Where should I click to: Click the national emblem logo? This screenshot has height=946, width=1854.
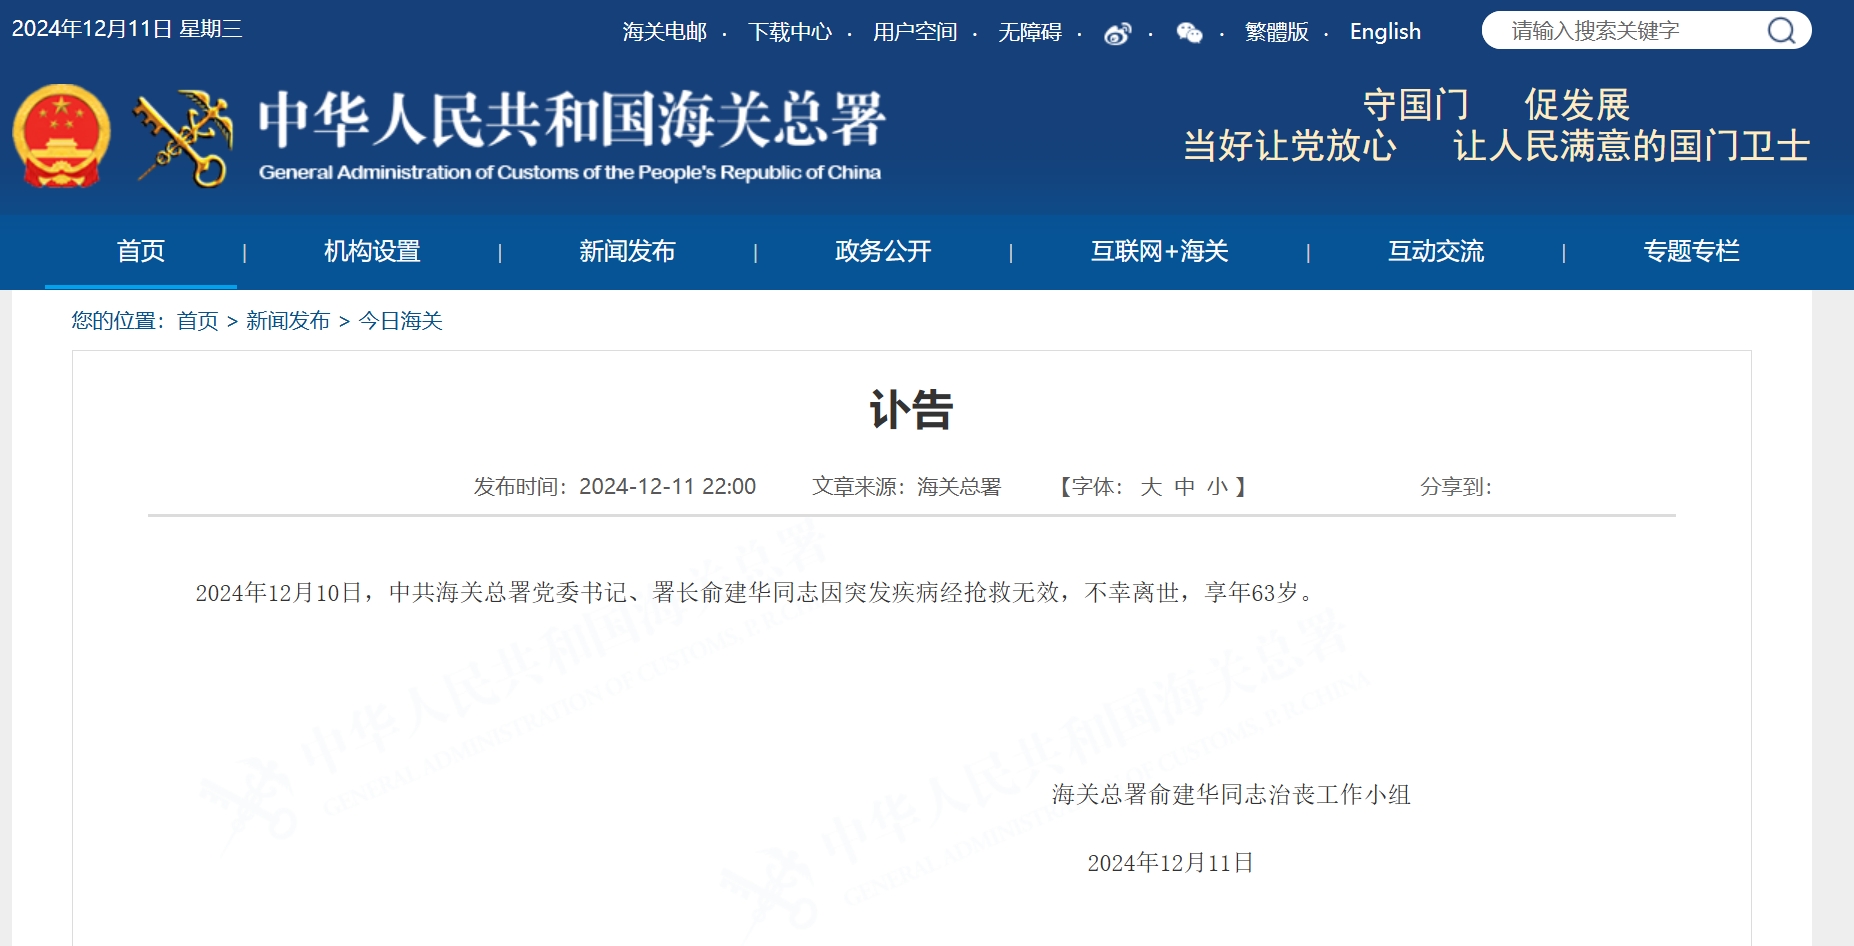pyautogui.click(x=61, y=136)
